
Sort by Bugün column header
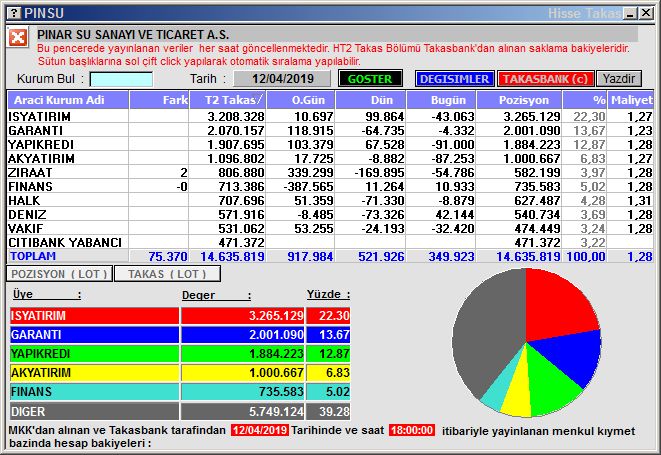[441, 100]
